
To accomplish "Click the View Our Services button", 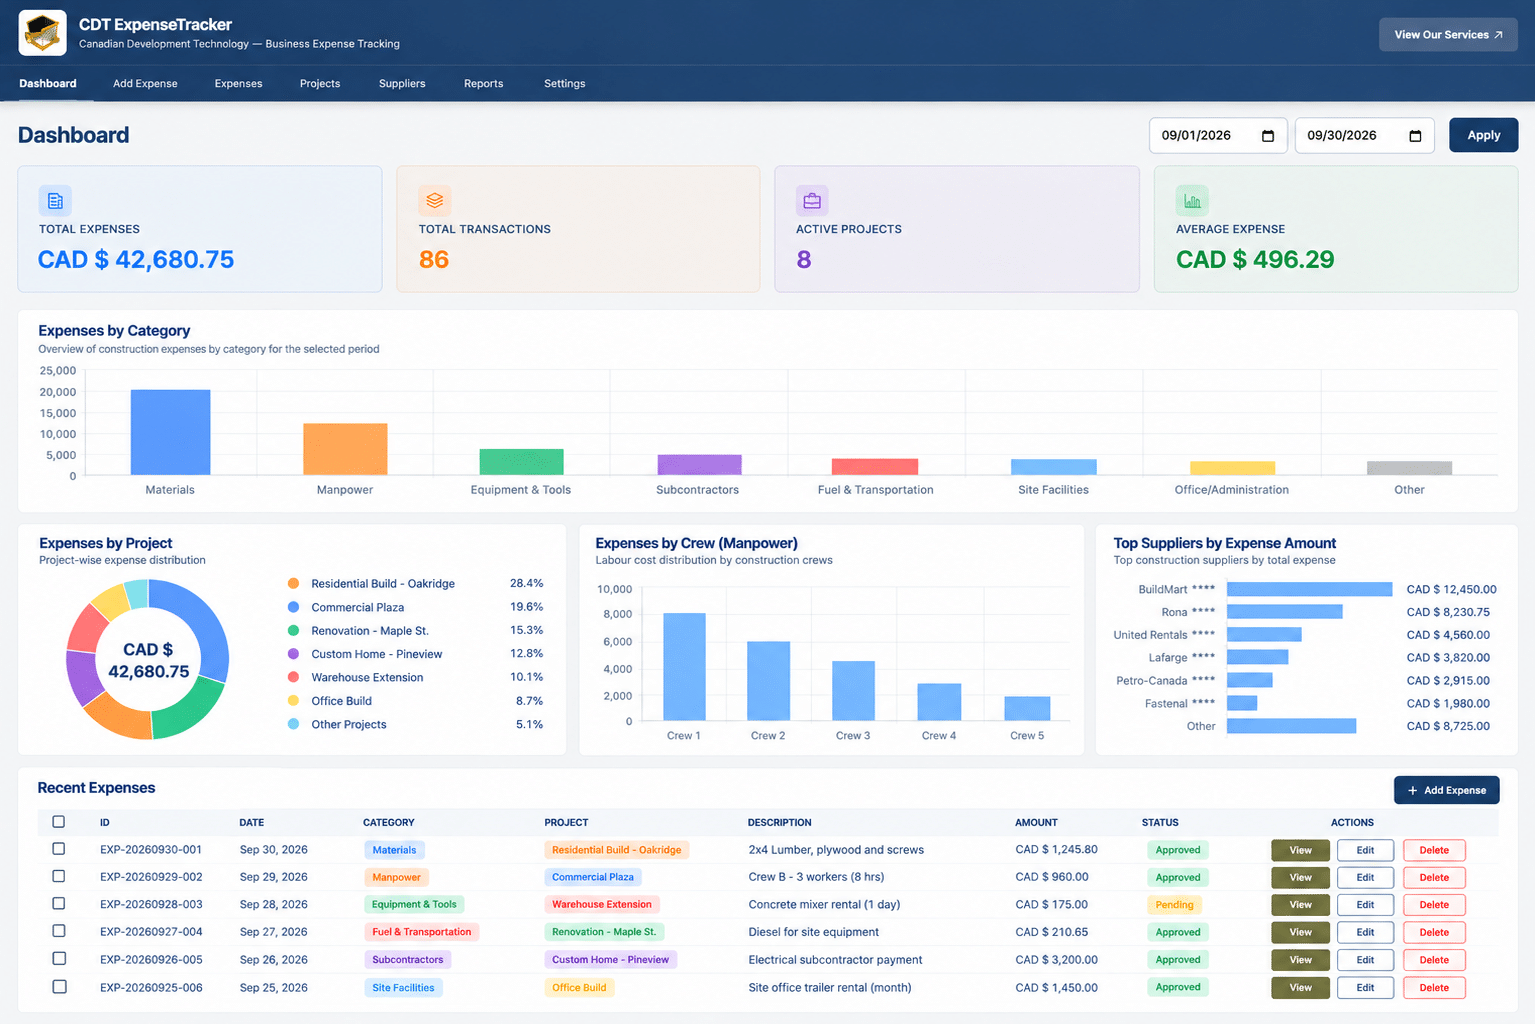I will pos(1448,35).
